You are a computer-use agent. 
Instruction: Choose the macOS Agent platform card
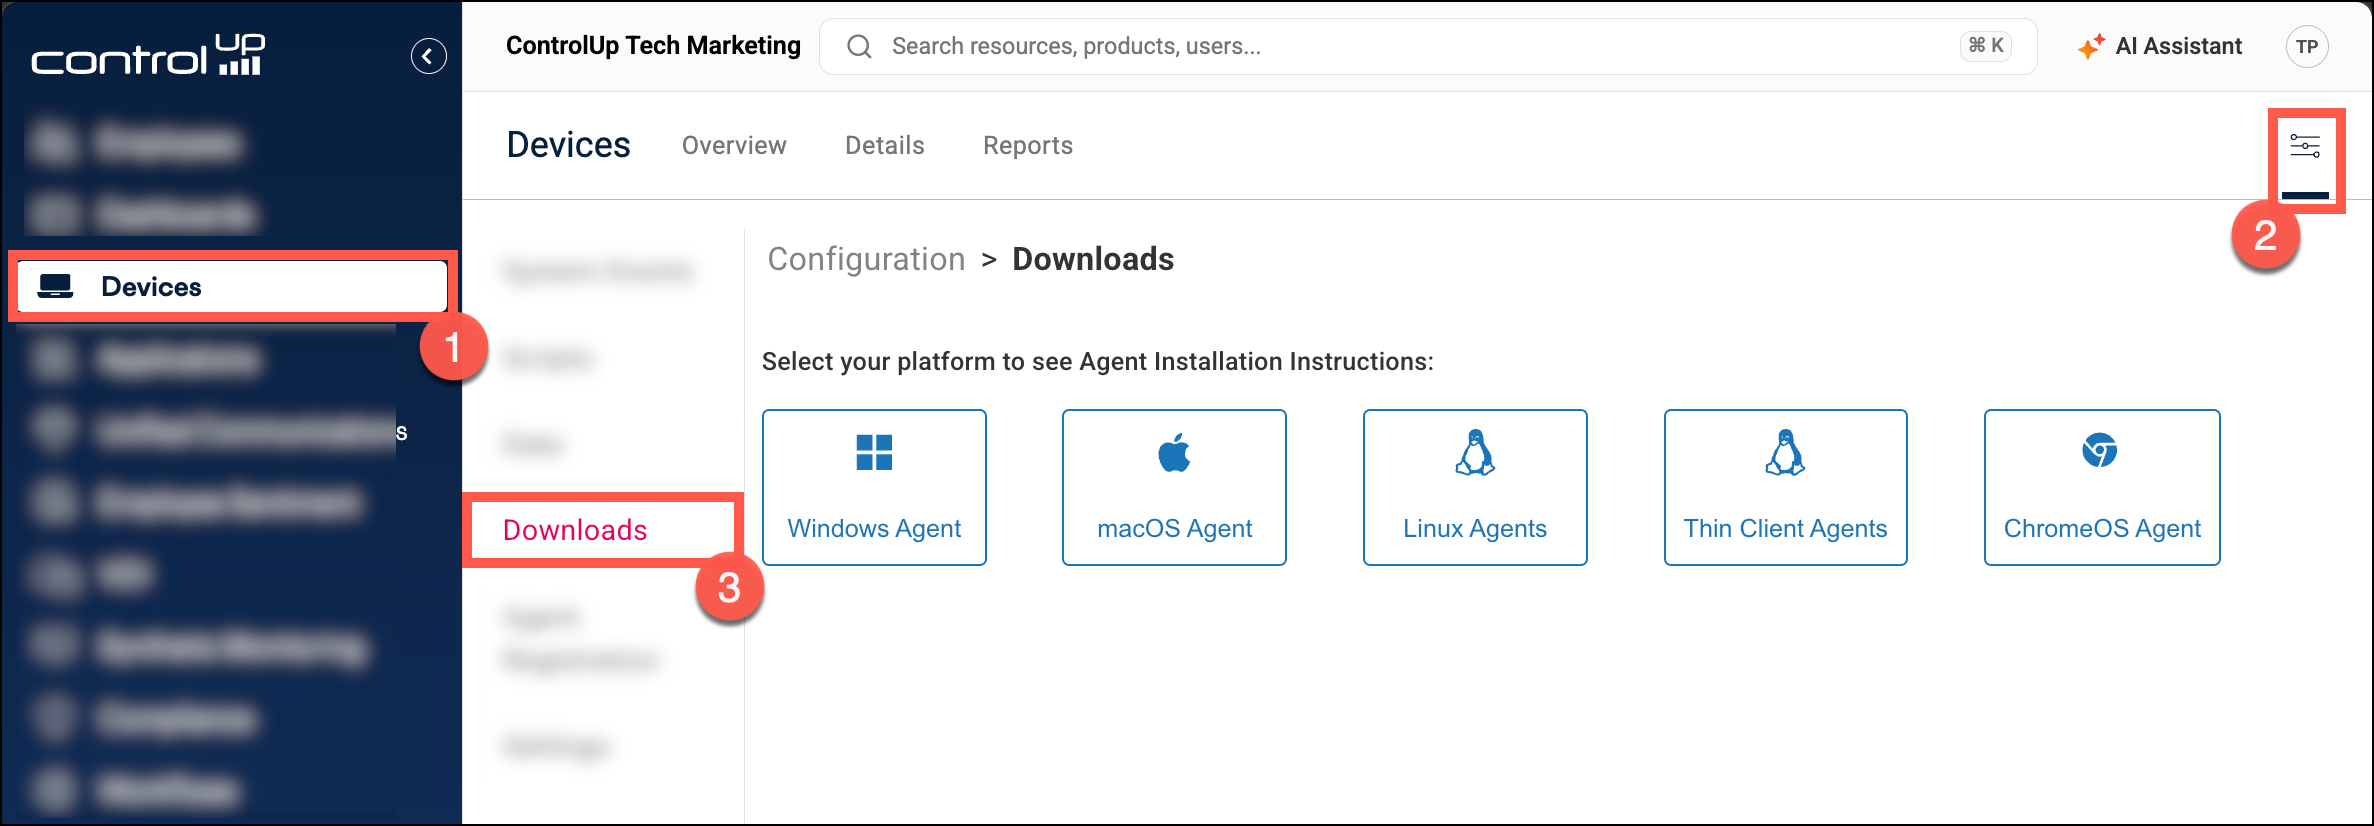pos(1174,487)
